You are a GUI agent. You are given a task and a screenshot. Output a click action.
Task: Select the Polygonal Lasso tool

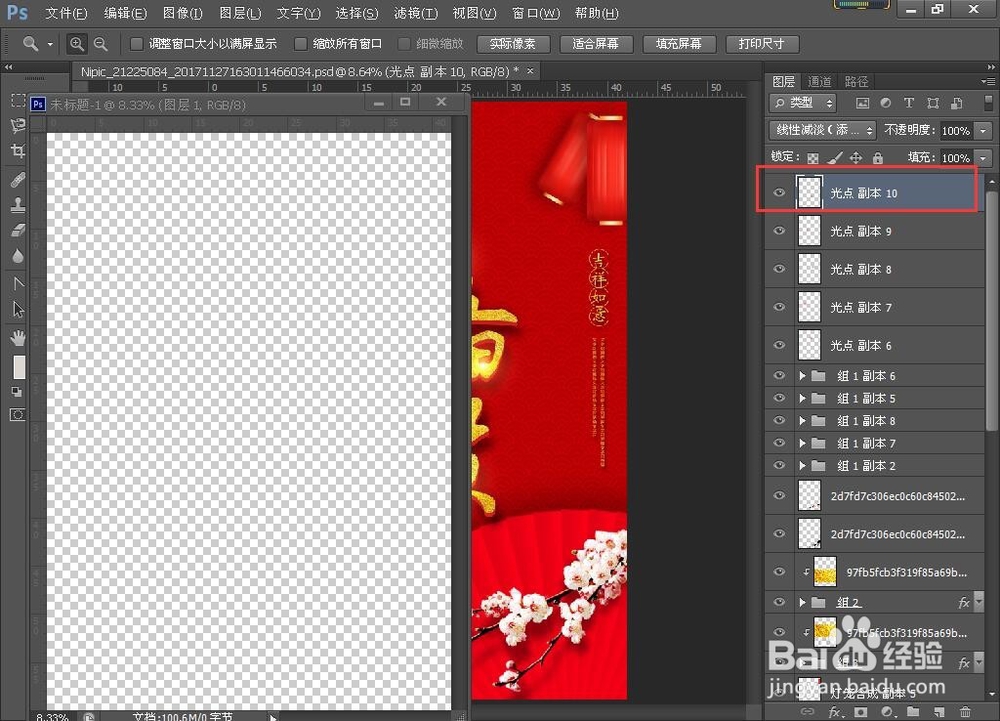point(18,126)
